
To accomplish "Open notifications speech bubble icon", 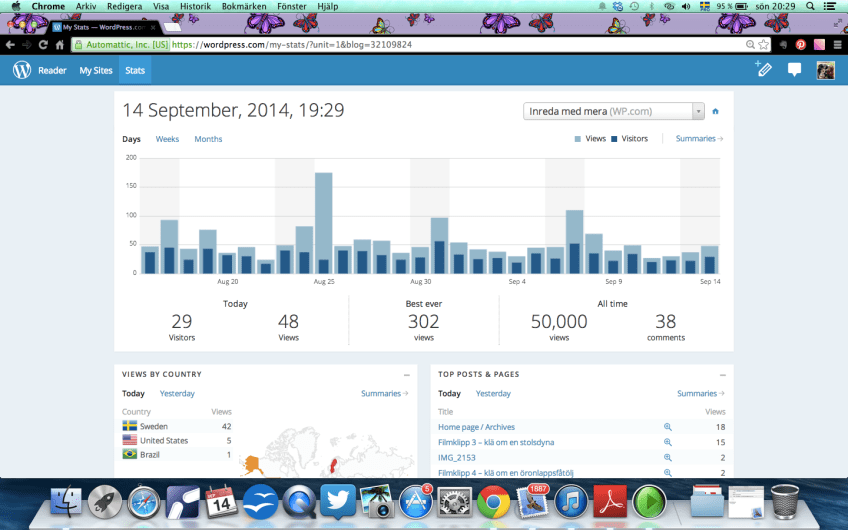I will tap(794, 70).
